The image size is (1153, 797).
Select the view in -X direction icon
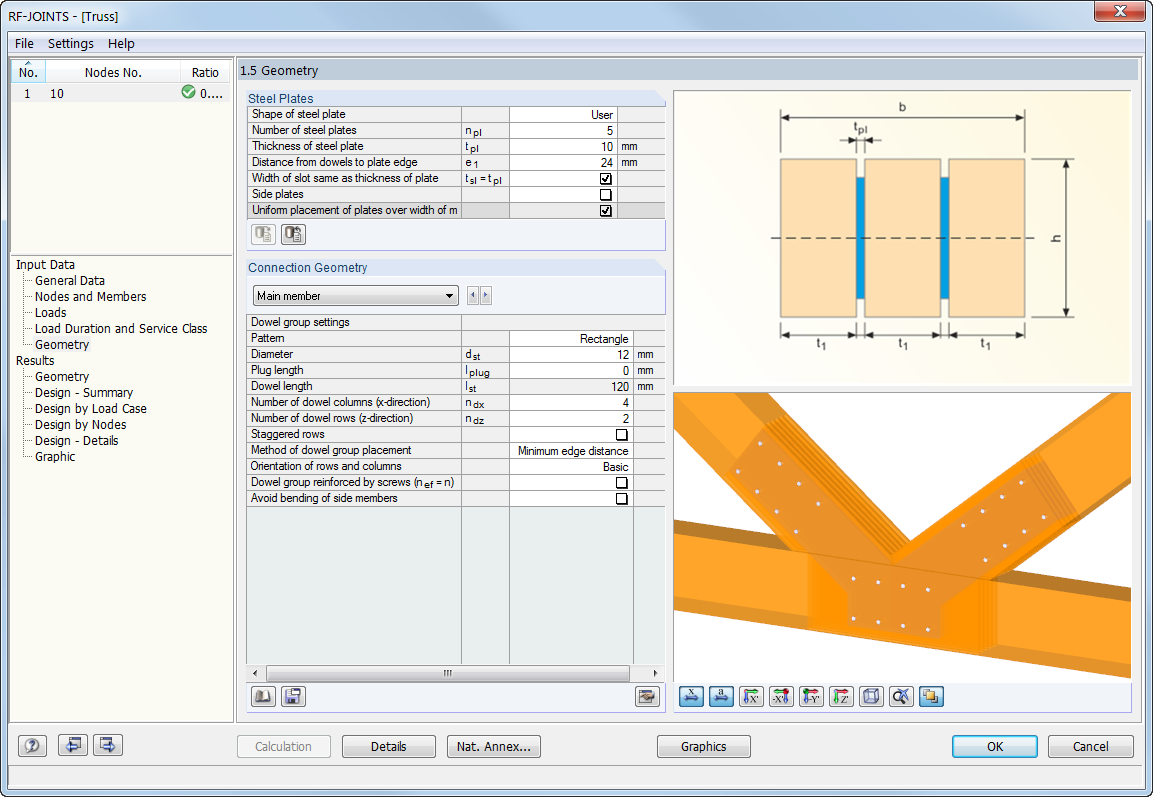coord(781,696)
